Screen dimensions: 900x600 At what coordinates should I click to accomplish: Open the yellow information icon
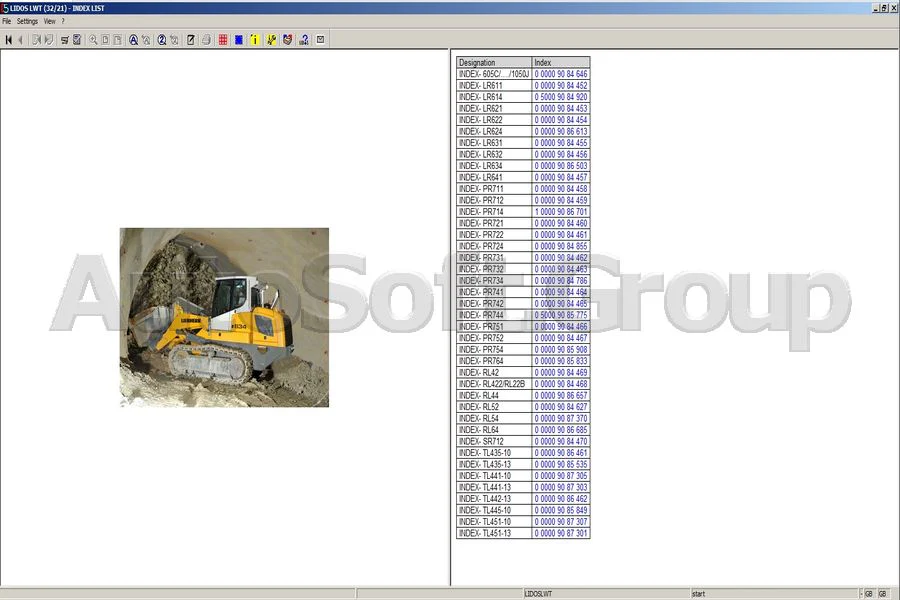256,39
